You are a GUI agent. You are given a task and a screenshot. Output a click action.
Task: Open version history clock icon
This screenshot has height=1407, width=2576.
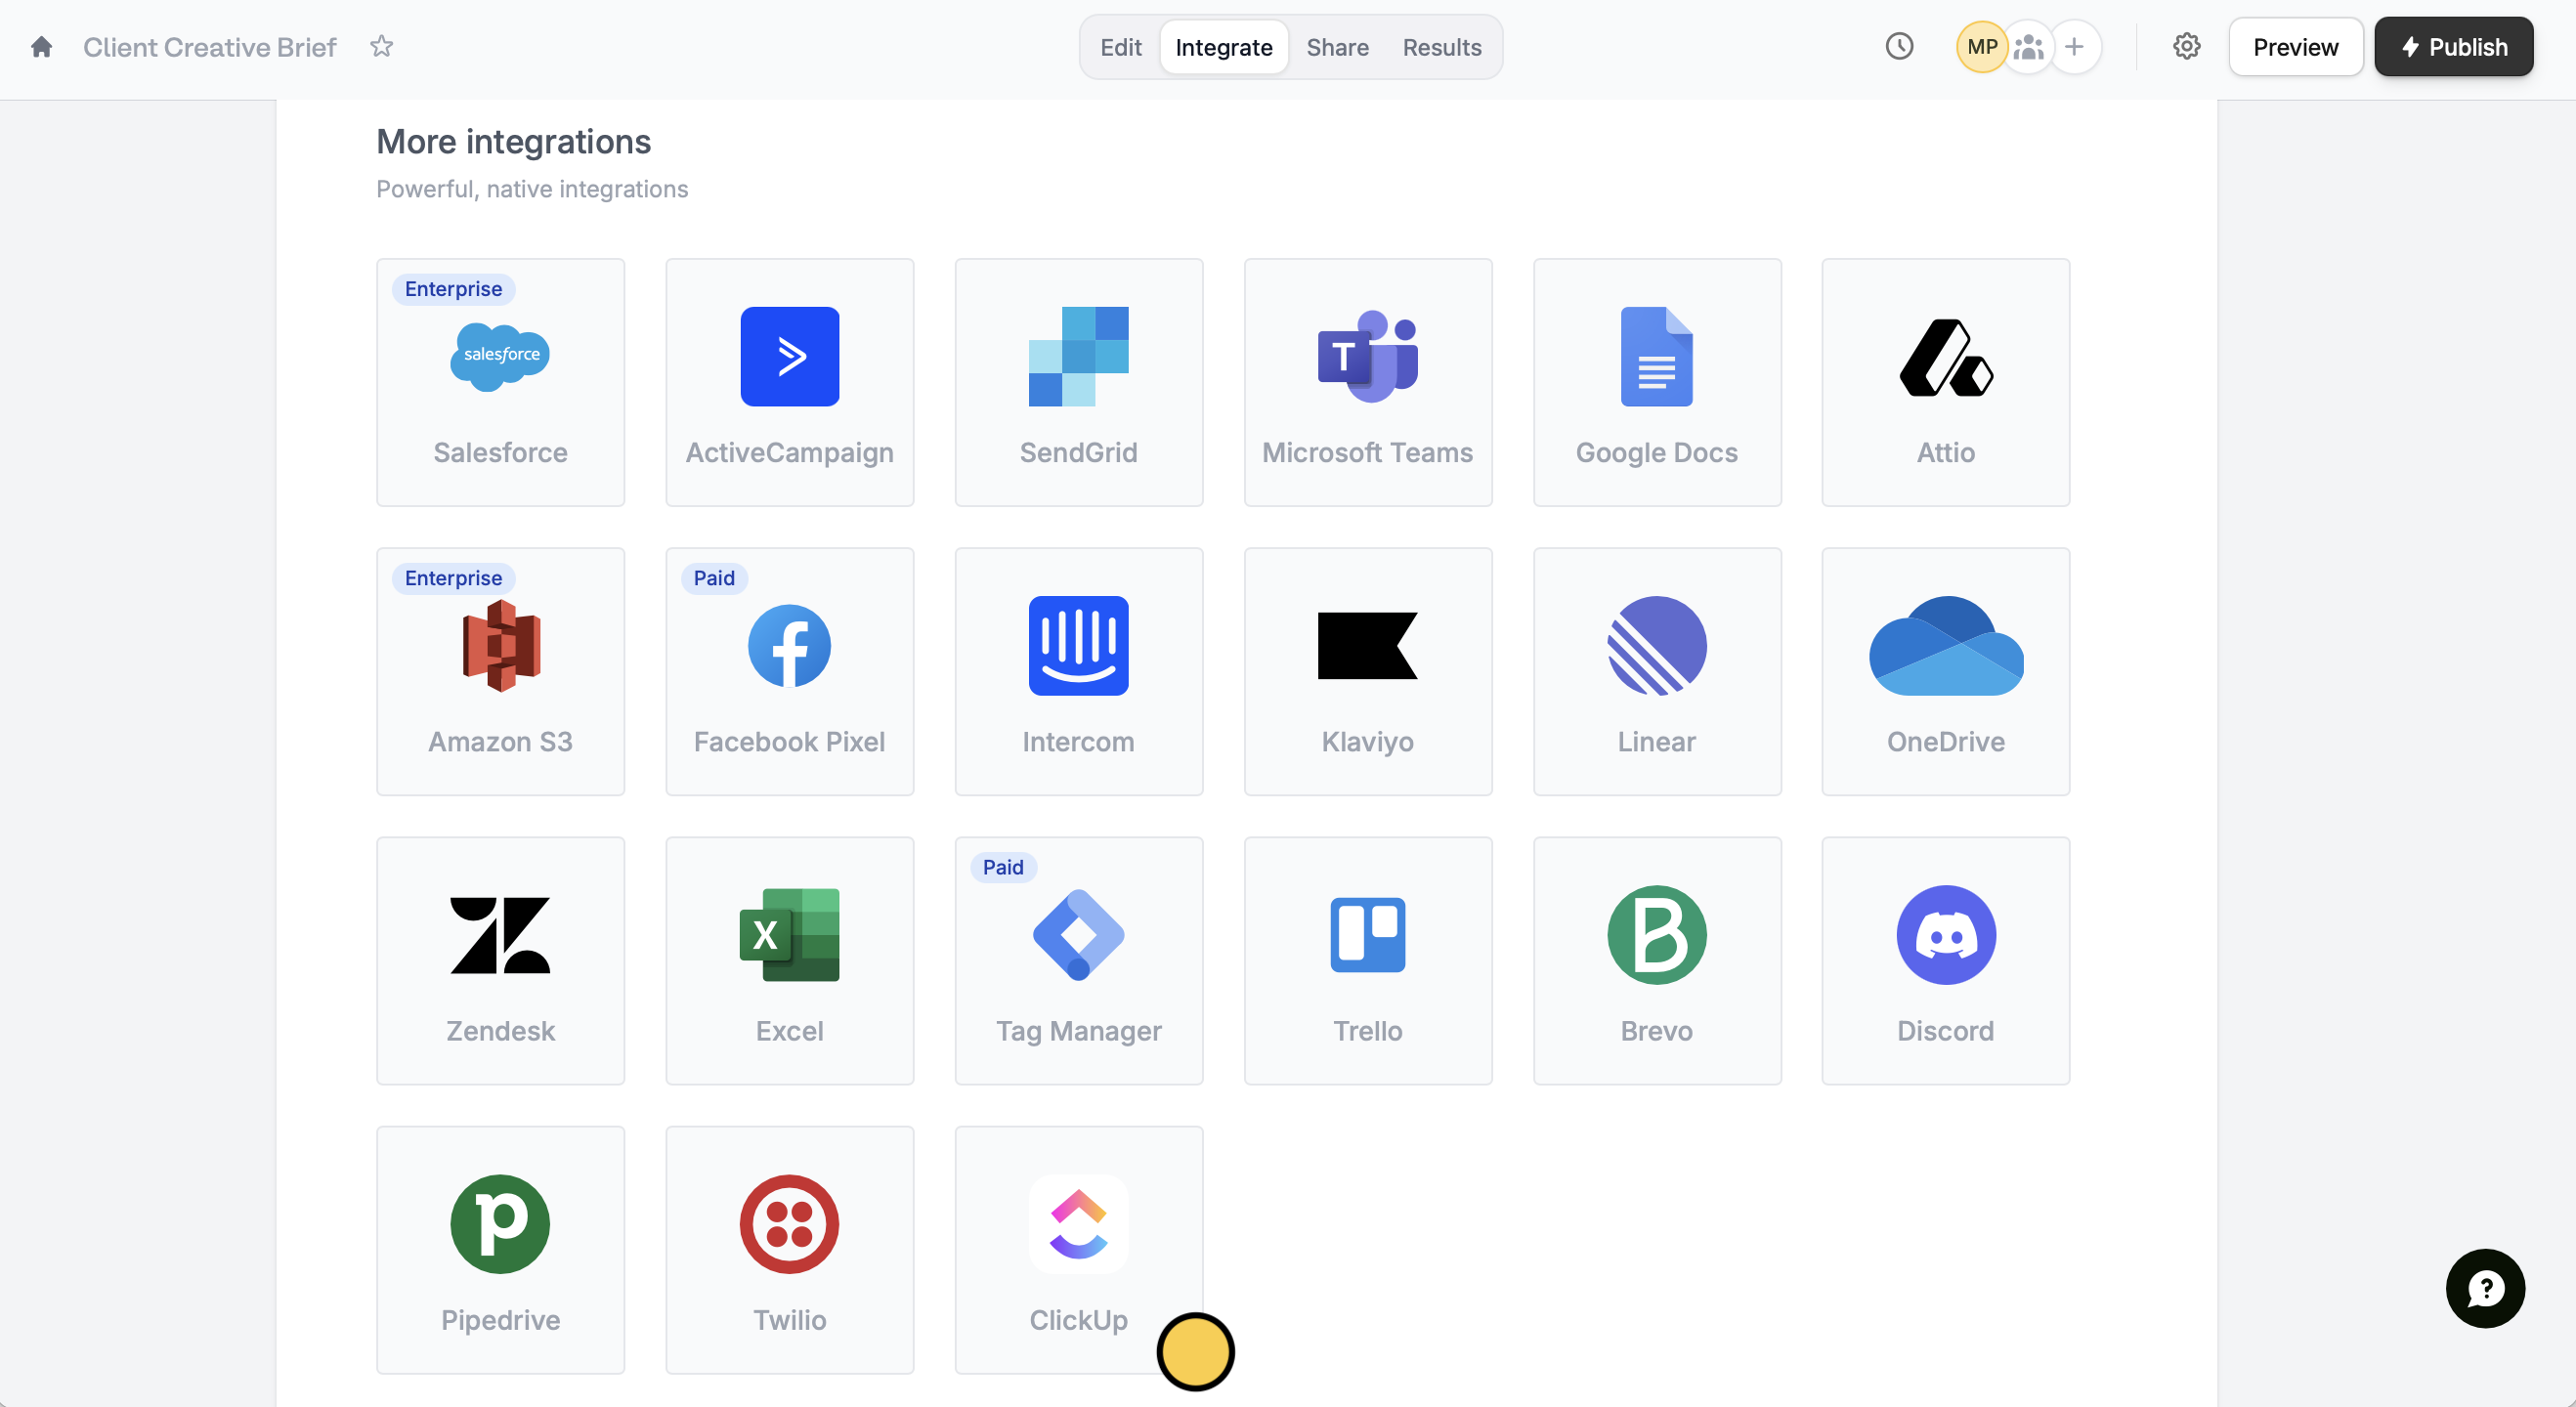tap(1899, 47)
